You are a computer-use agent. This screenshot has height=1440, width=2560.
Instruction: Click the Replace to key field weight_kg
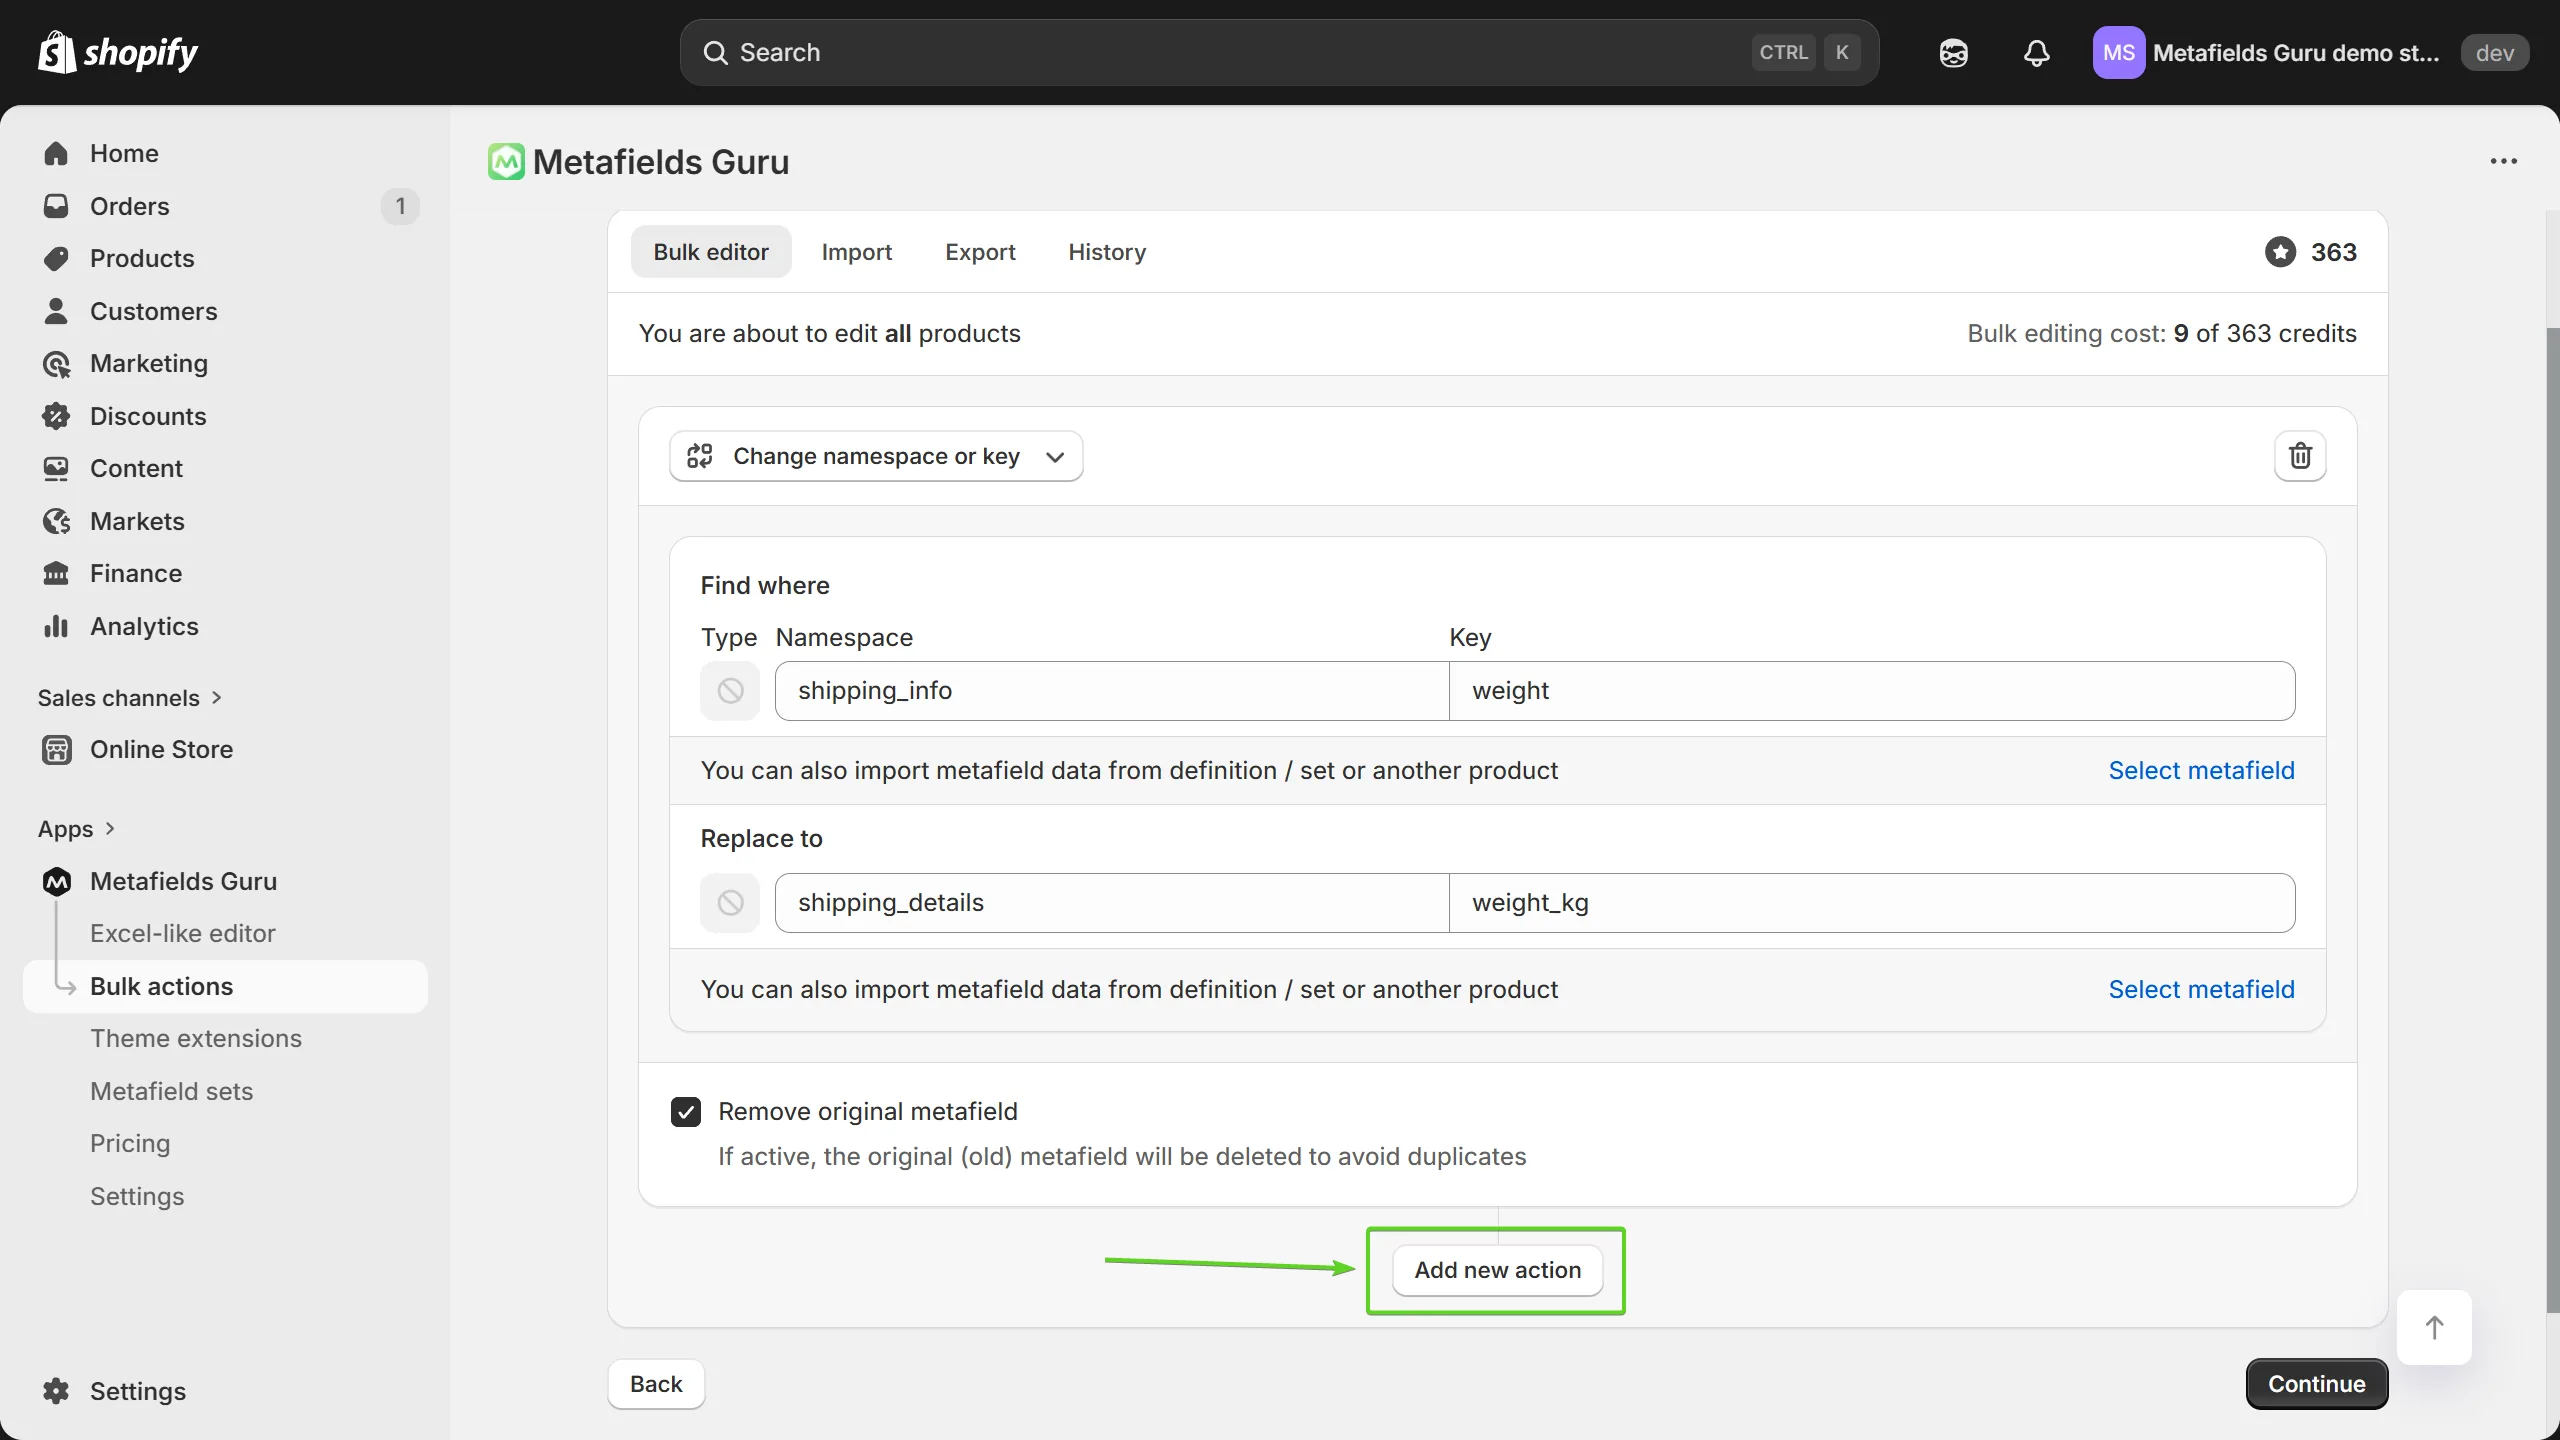click(x=1872, y=903)
